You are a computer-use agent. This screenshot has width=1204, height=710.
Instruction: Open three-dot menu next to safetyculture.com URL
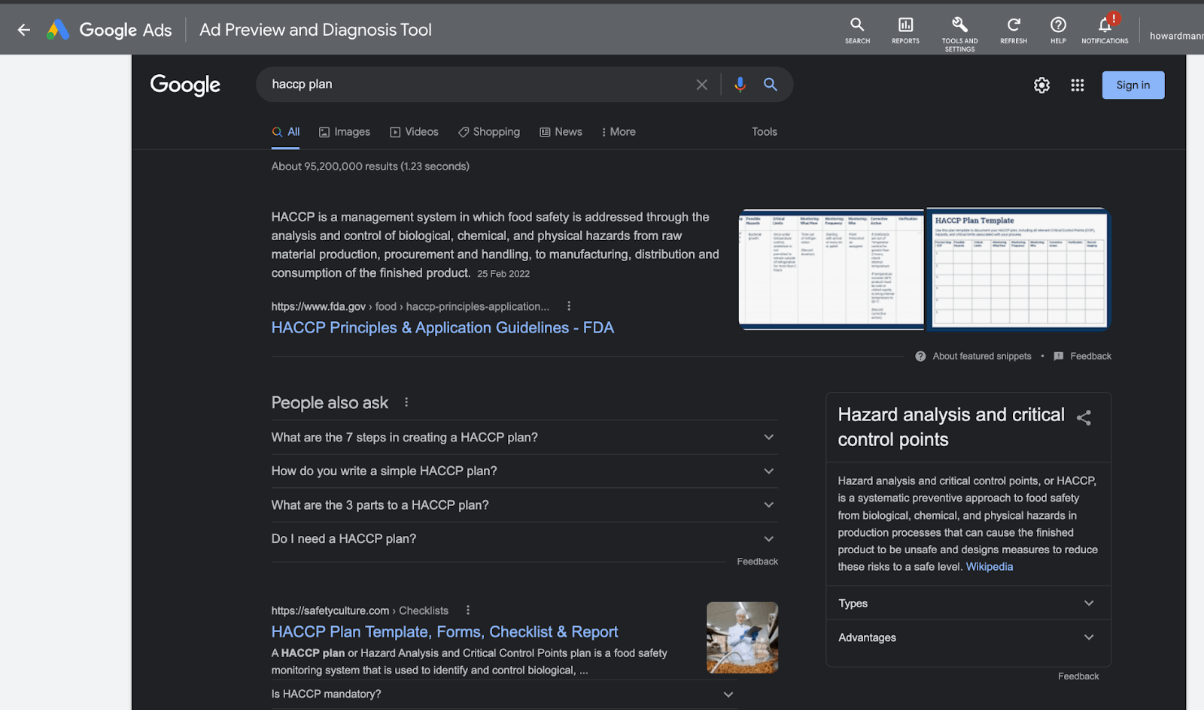(x=467, y=610)
